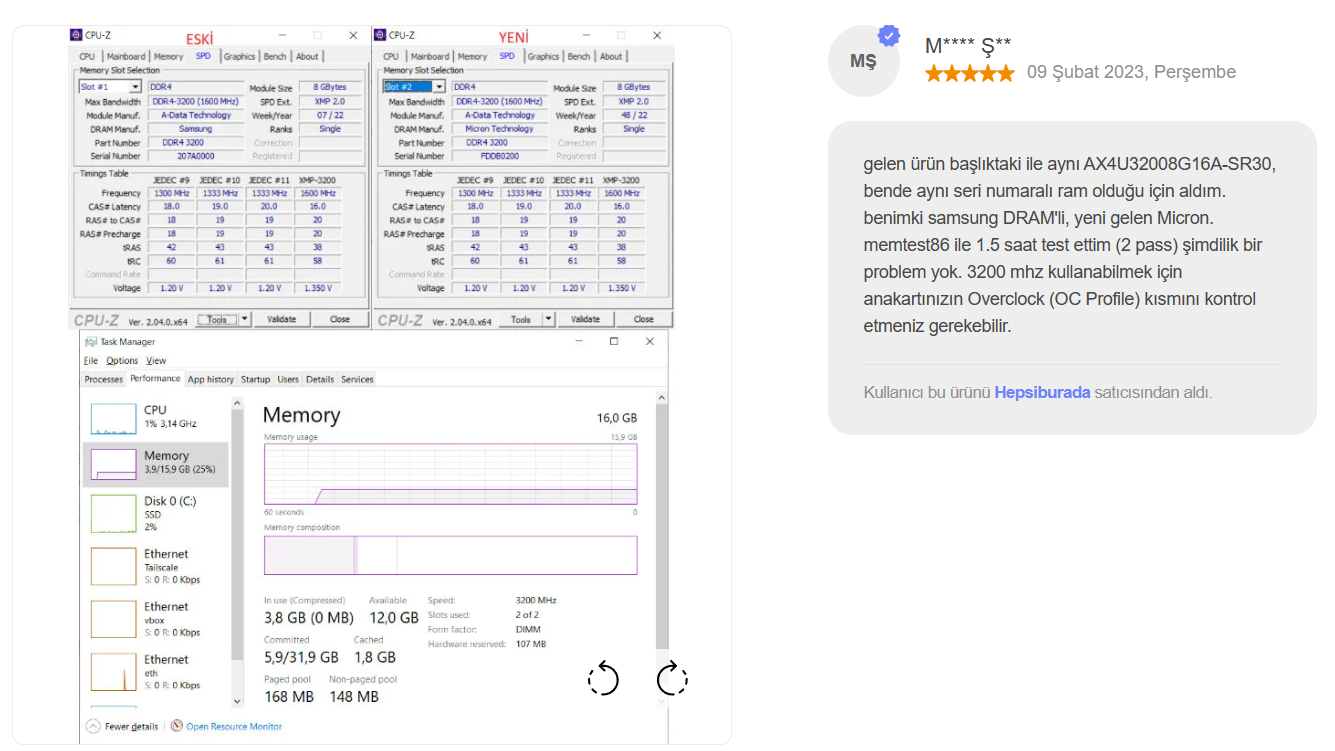The height and width of the screenshot is (751, 1335).
Task: Click the Speed value '3200 MHz' in Task Manager
Action: click(536, 601)
